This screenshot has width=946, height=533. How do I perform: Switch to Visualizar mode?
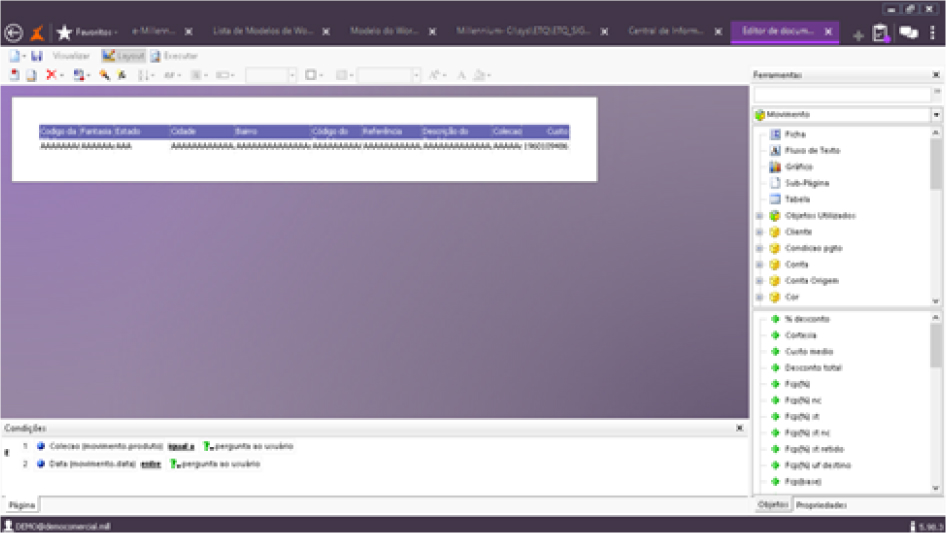coord(70,57)
